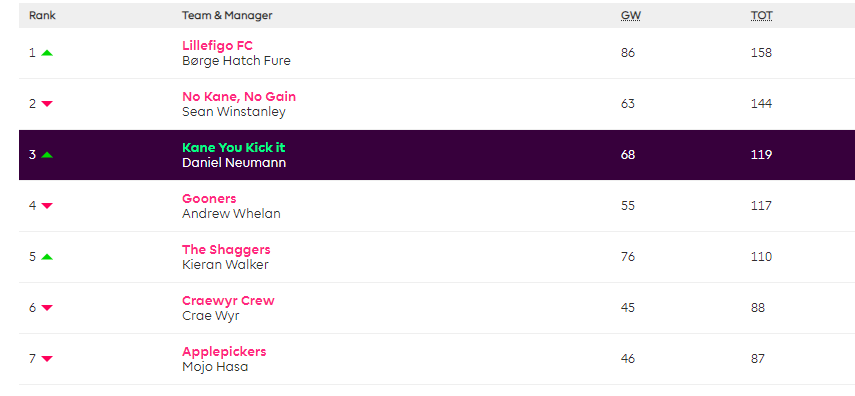Open Kane You Kick it team
855x396 pixels.
(233, 148)
